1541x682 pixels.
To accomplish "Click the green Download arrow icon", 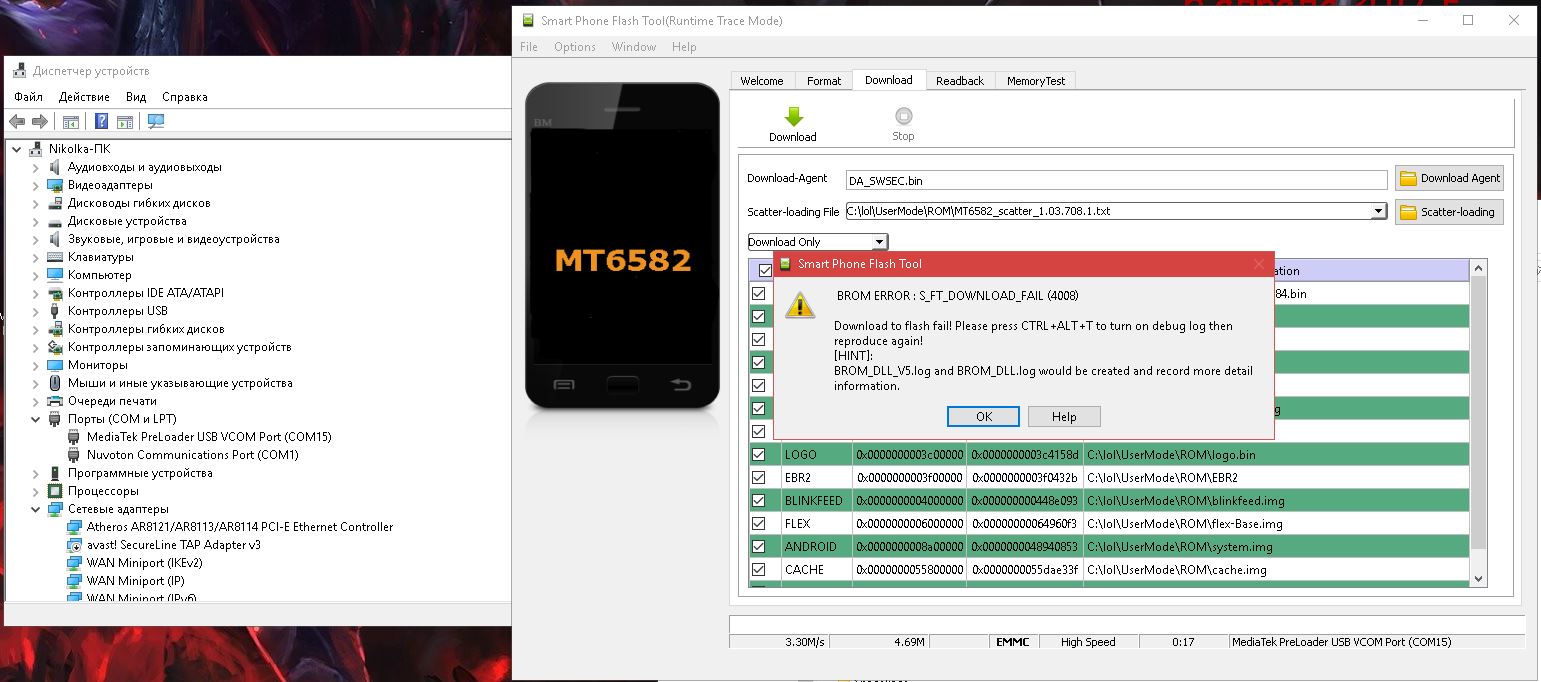I will (793, 117).
